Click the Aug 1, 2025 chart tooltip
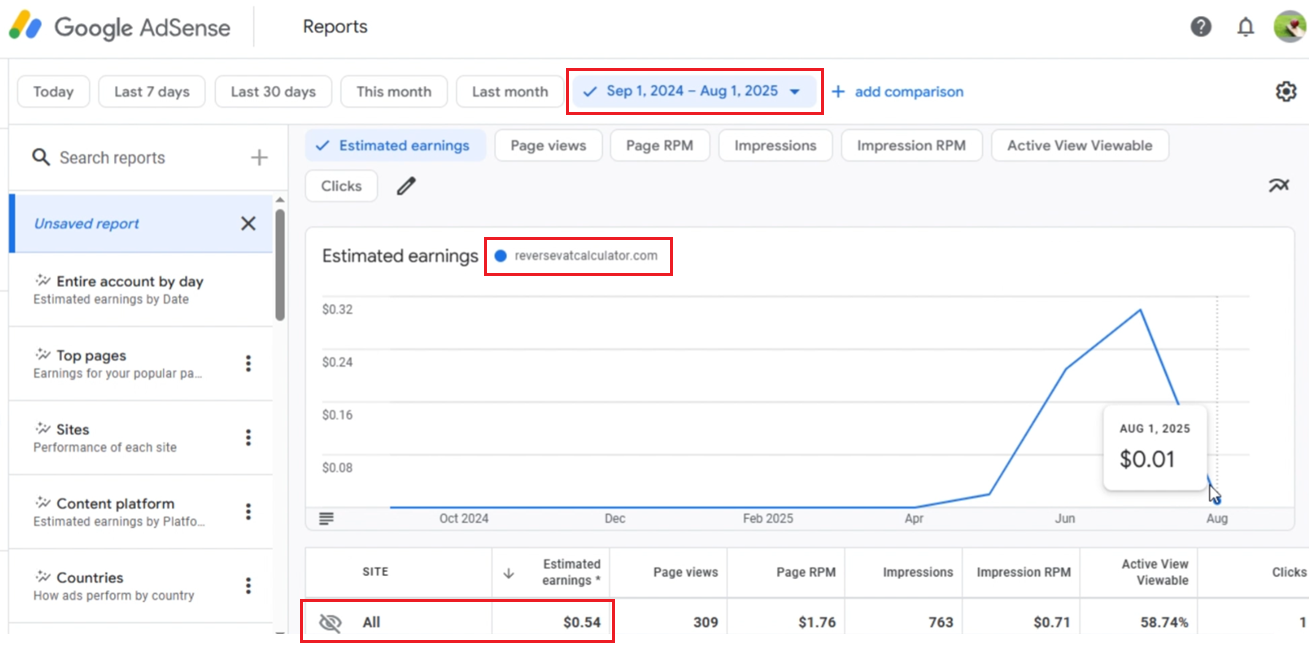 [x=1155, y=447]
